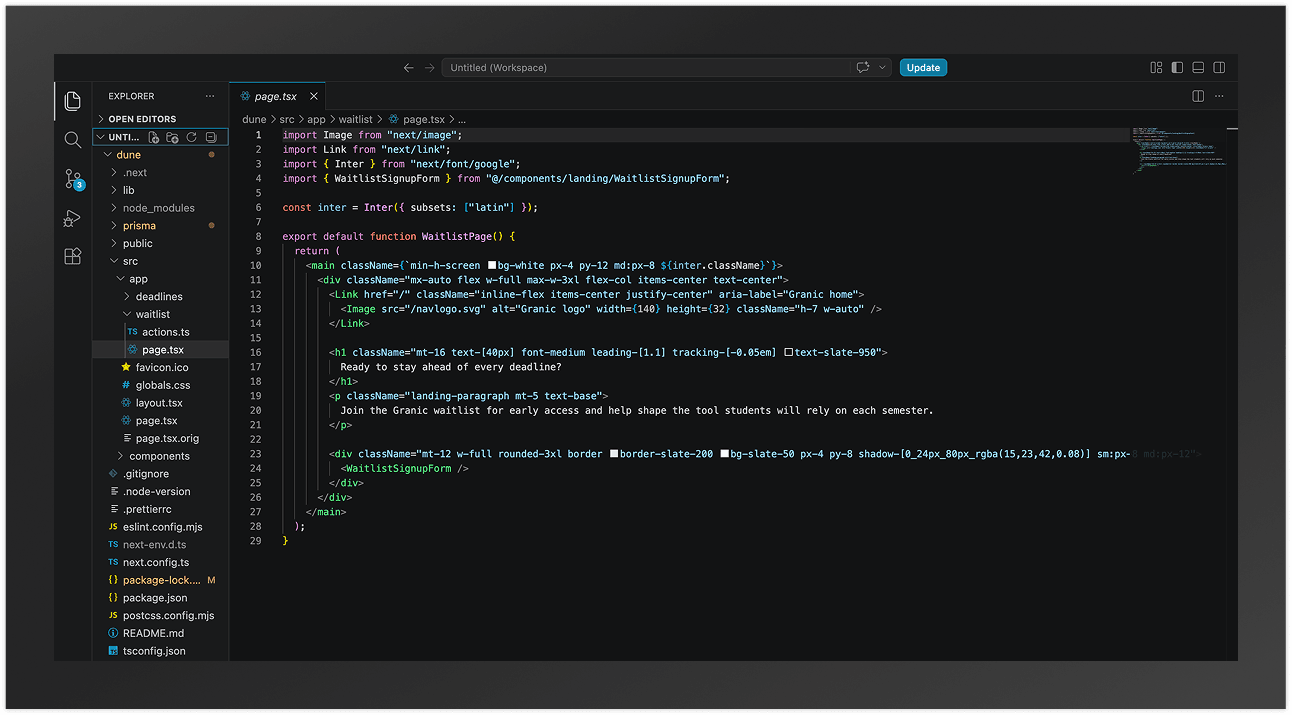Open Customize Layout icon in title bar
1292x715 pixels.
point(1156,68)
